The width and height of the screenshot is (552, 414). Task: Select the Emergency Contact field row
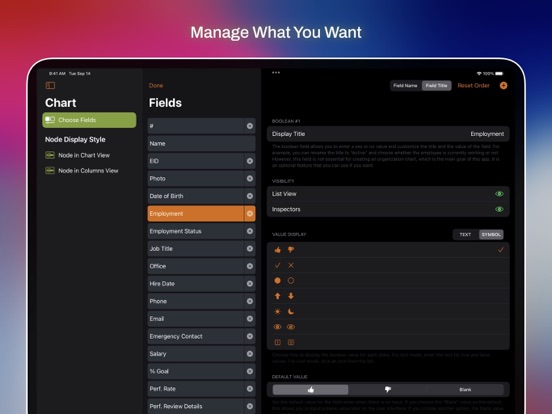tap(195, 336)
